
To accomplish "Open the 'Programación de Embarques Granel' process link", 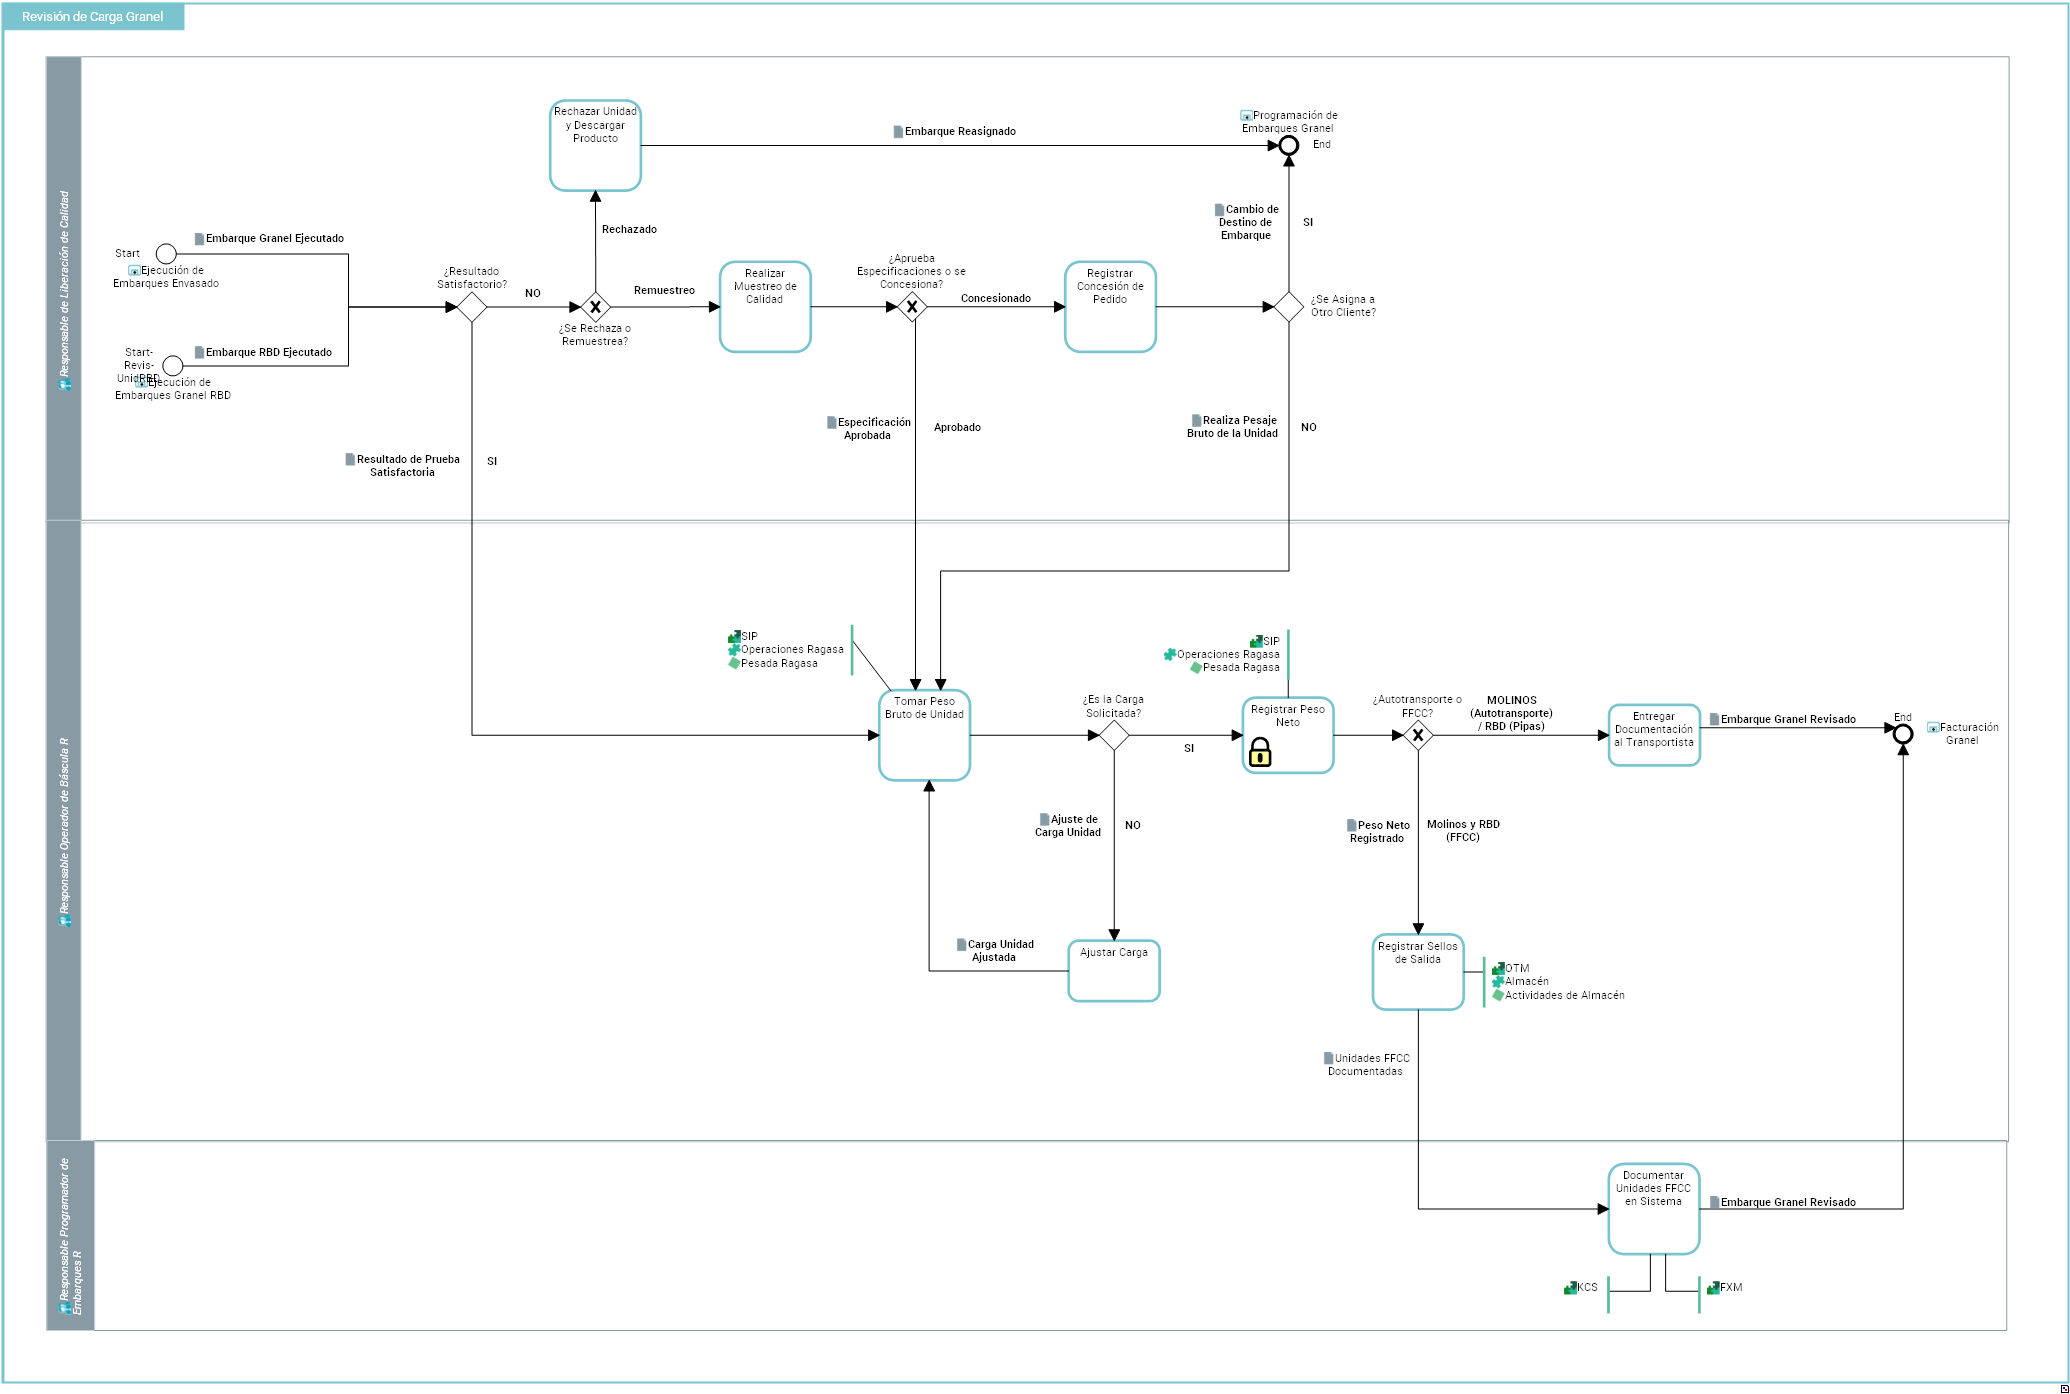I will click(x=1289, y=122).
